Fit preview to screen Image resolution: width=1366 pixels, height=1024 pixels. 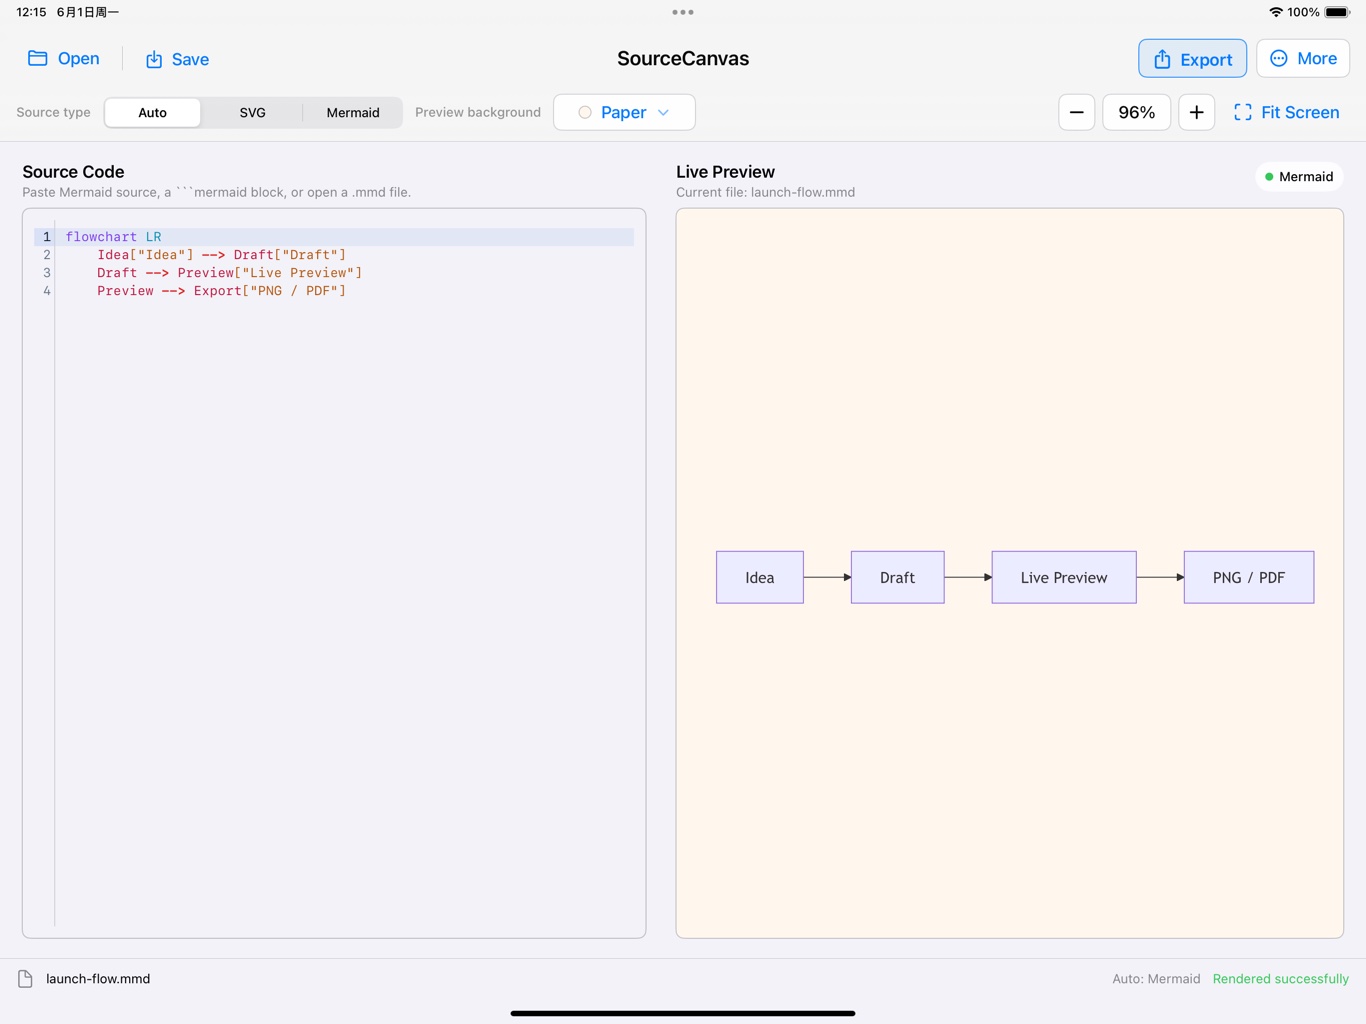coord(1286,112)
